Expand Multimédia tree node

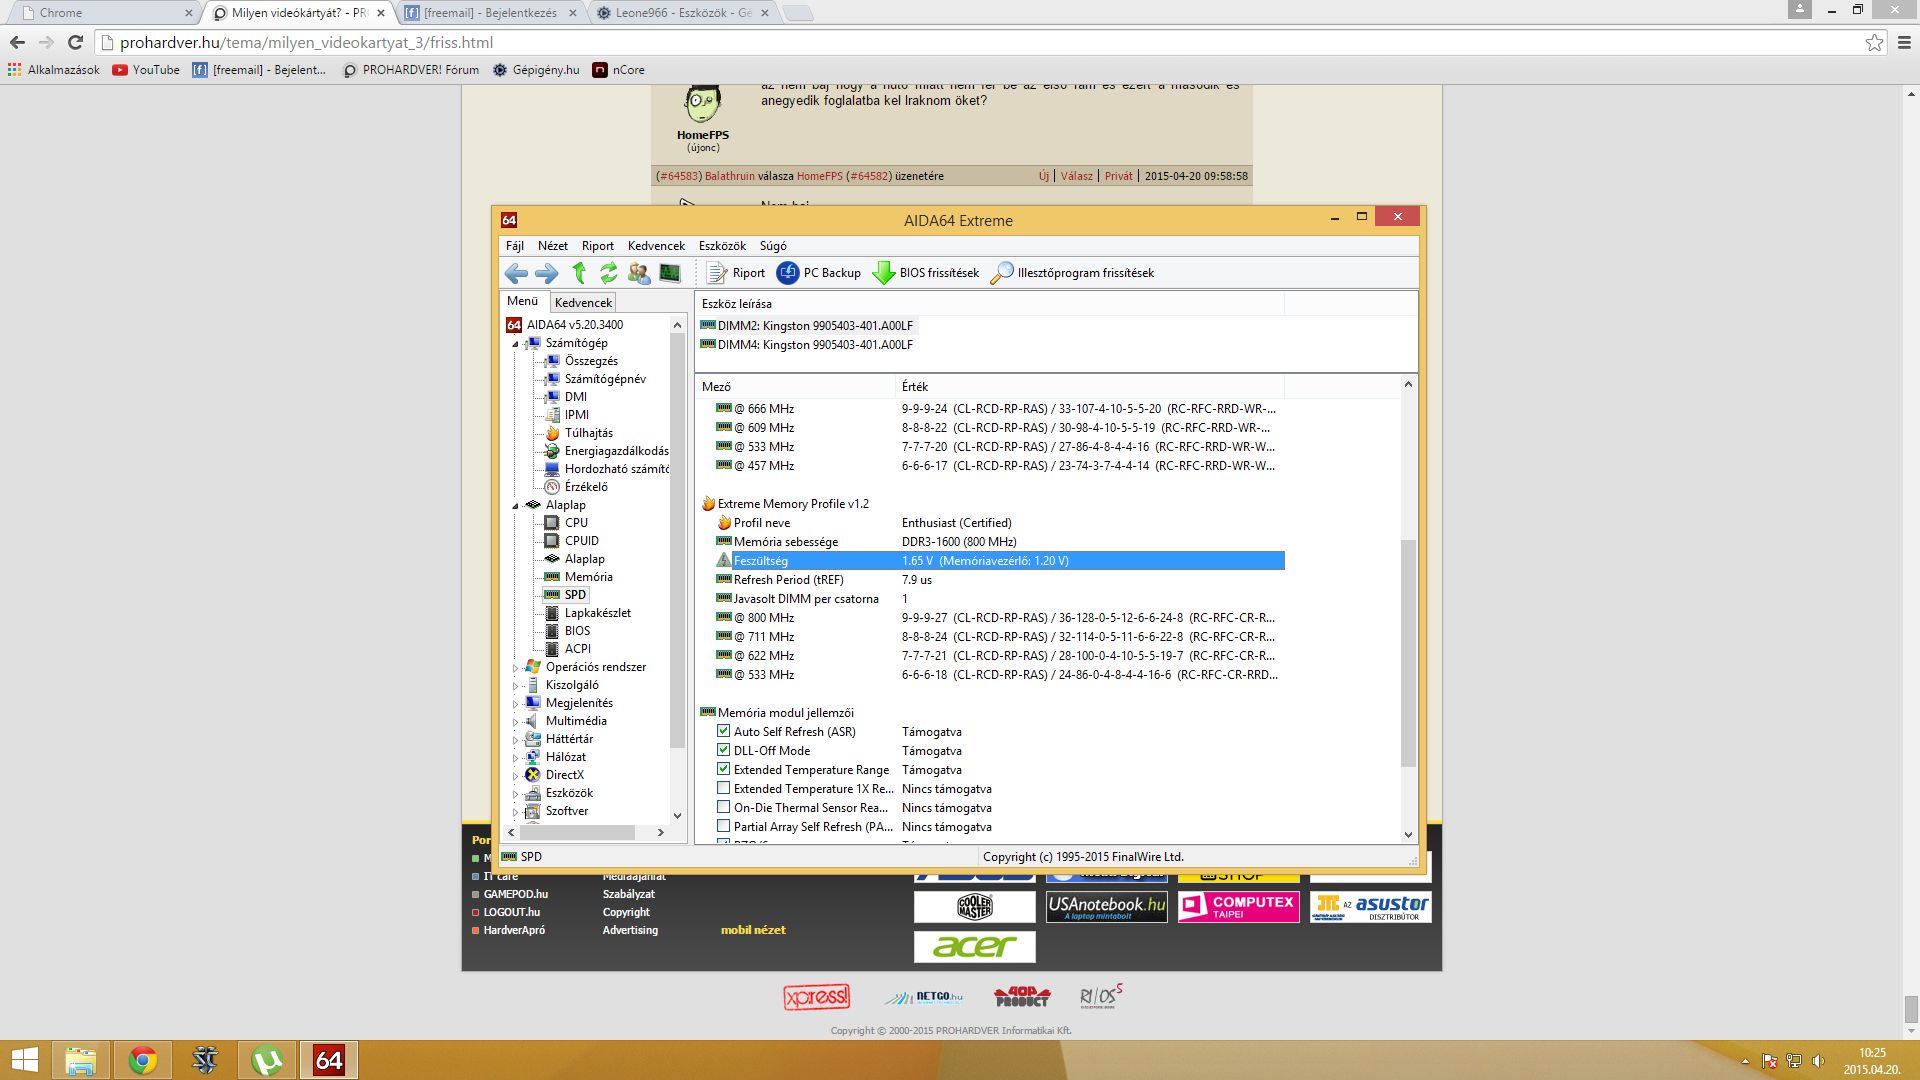(516, 721)
